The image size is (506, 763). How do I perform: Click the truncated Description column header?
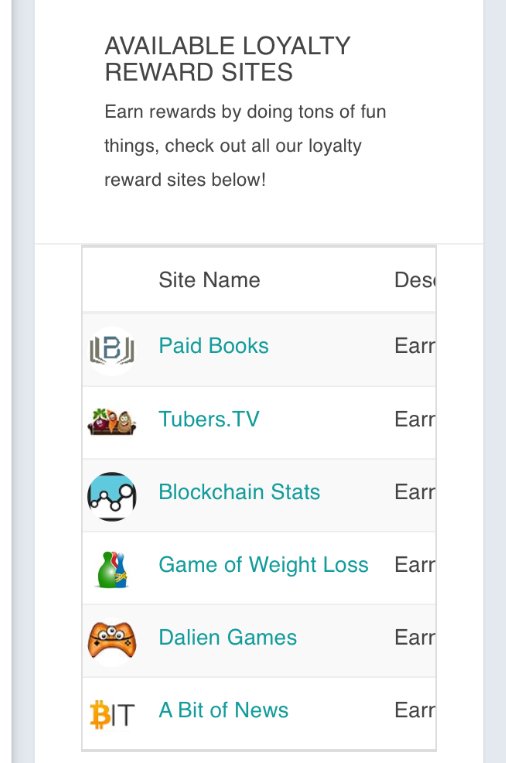[415, 280]
